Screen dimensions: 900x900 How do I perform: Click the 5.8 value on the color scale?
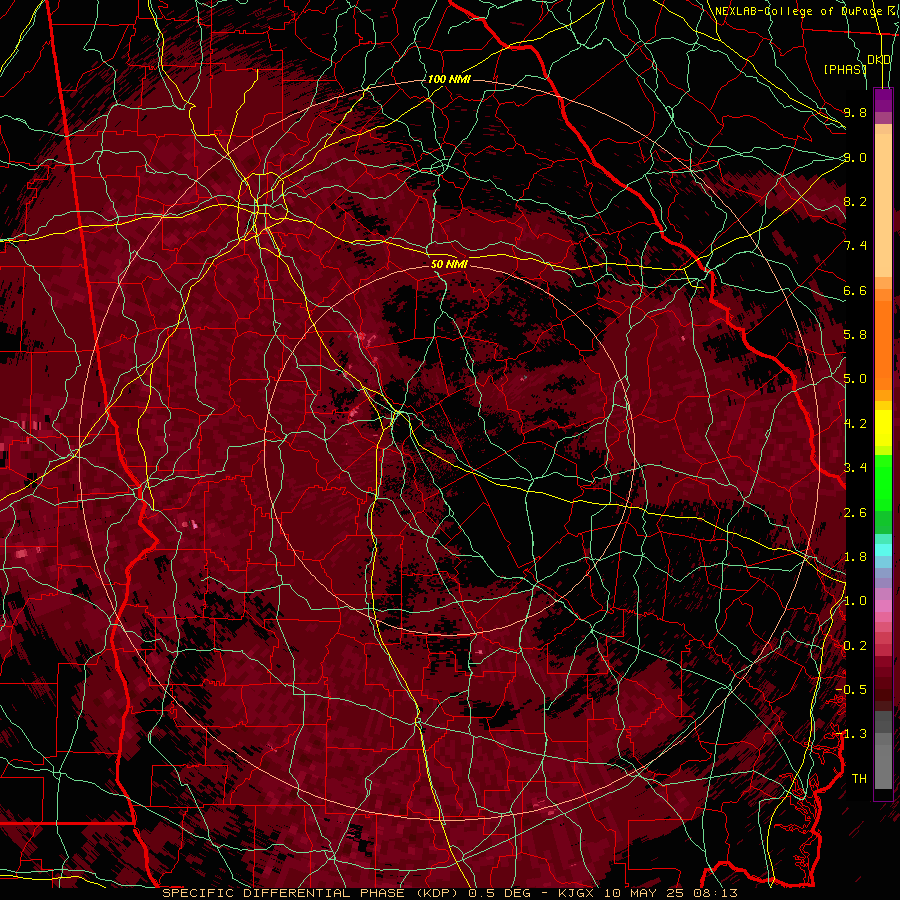pyautogui.click(x=855, y=335)
